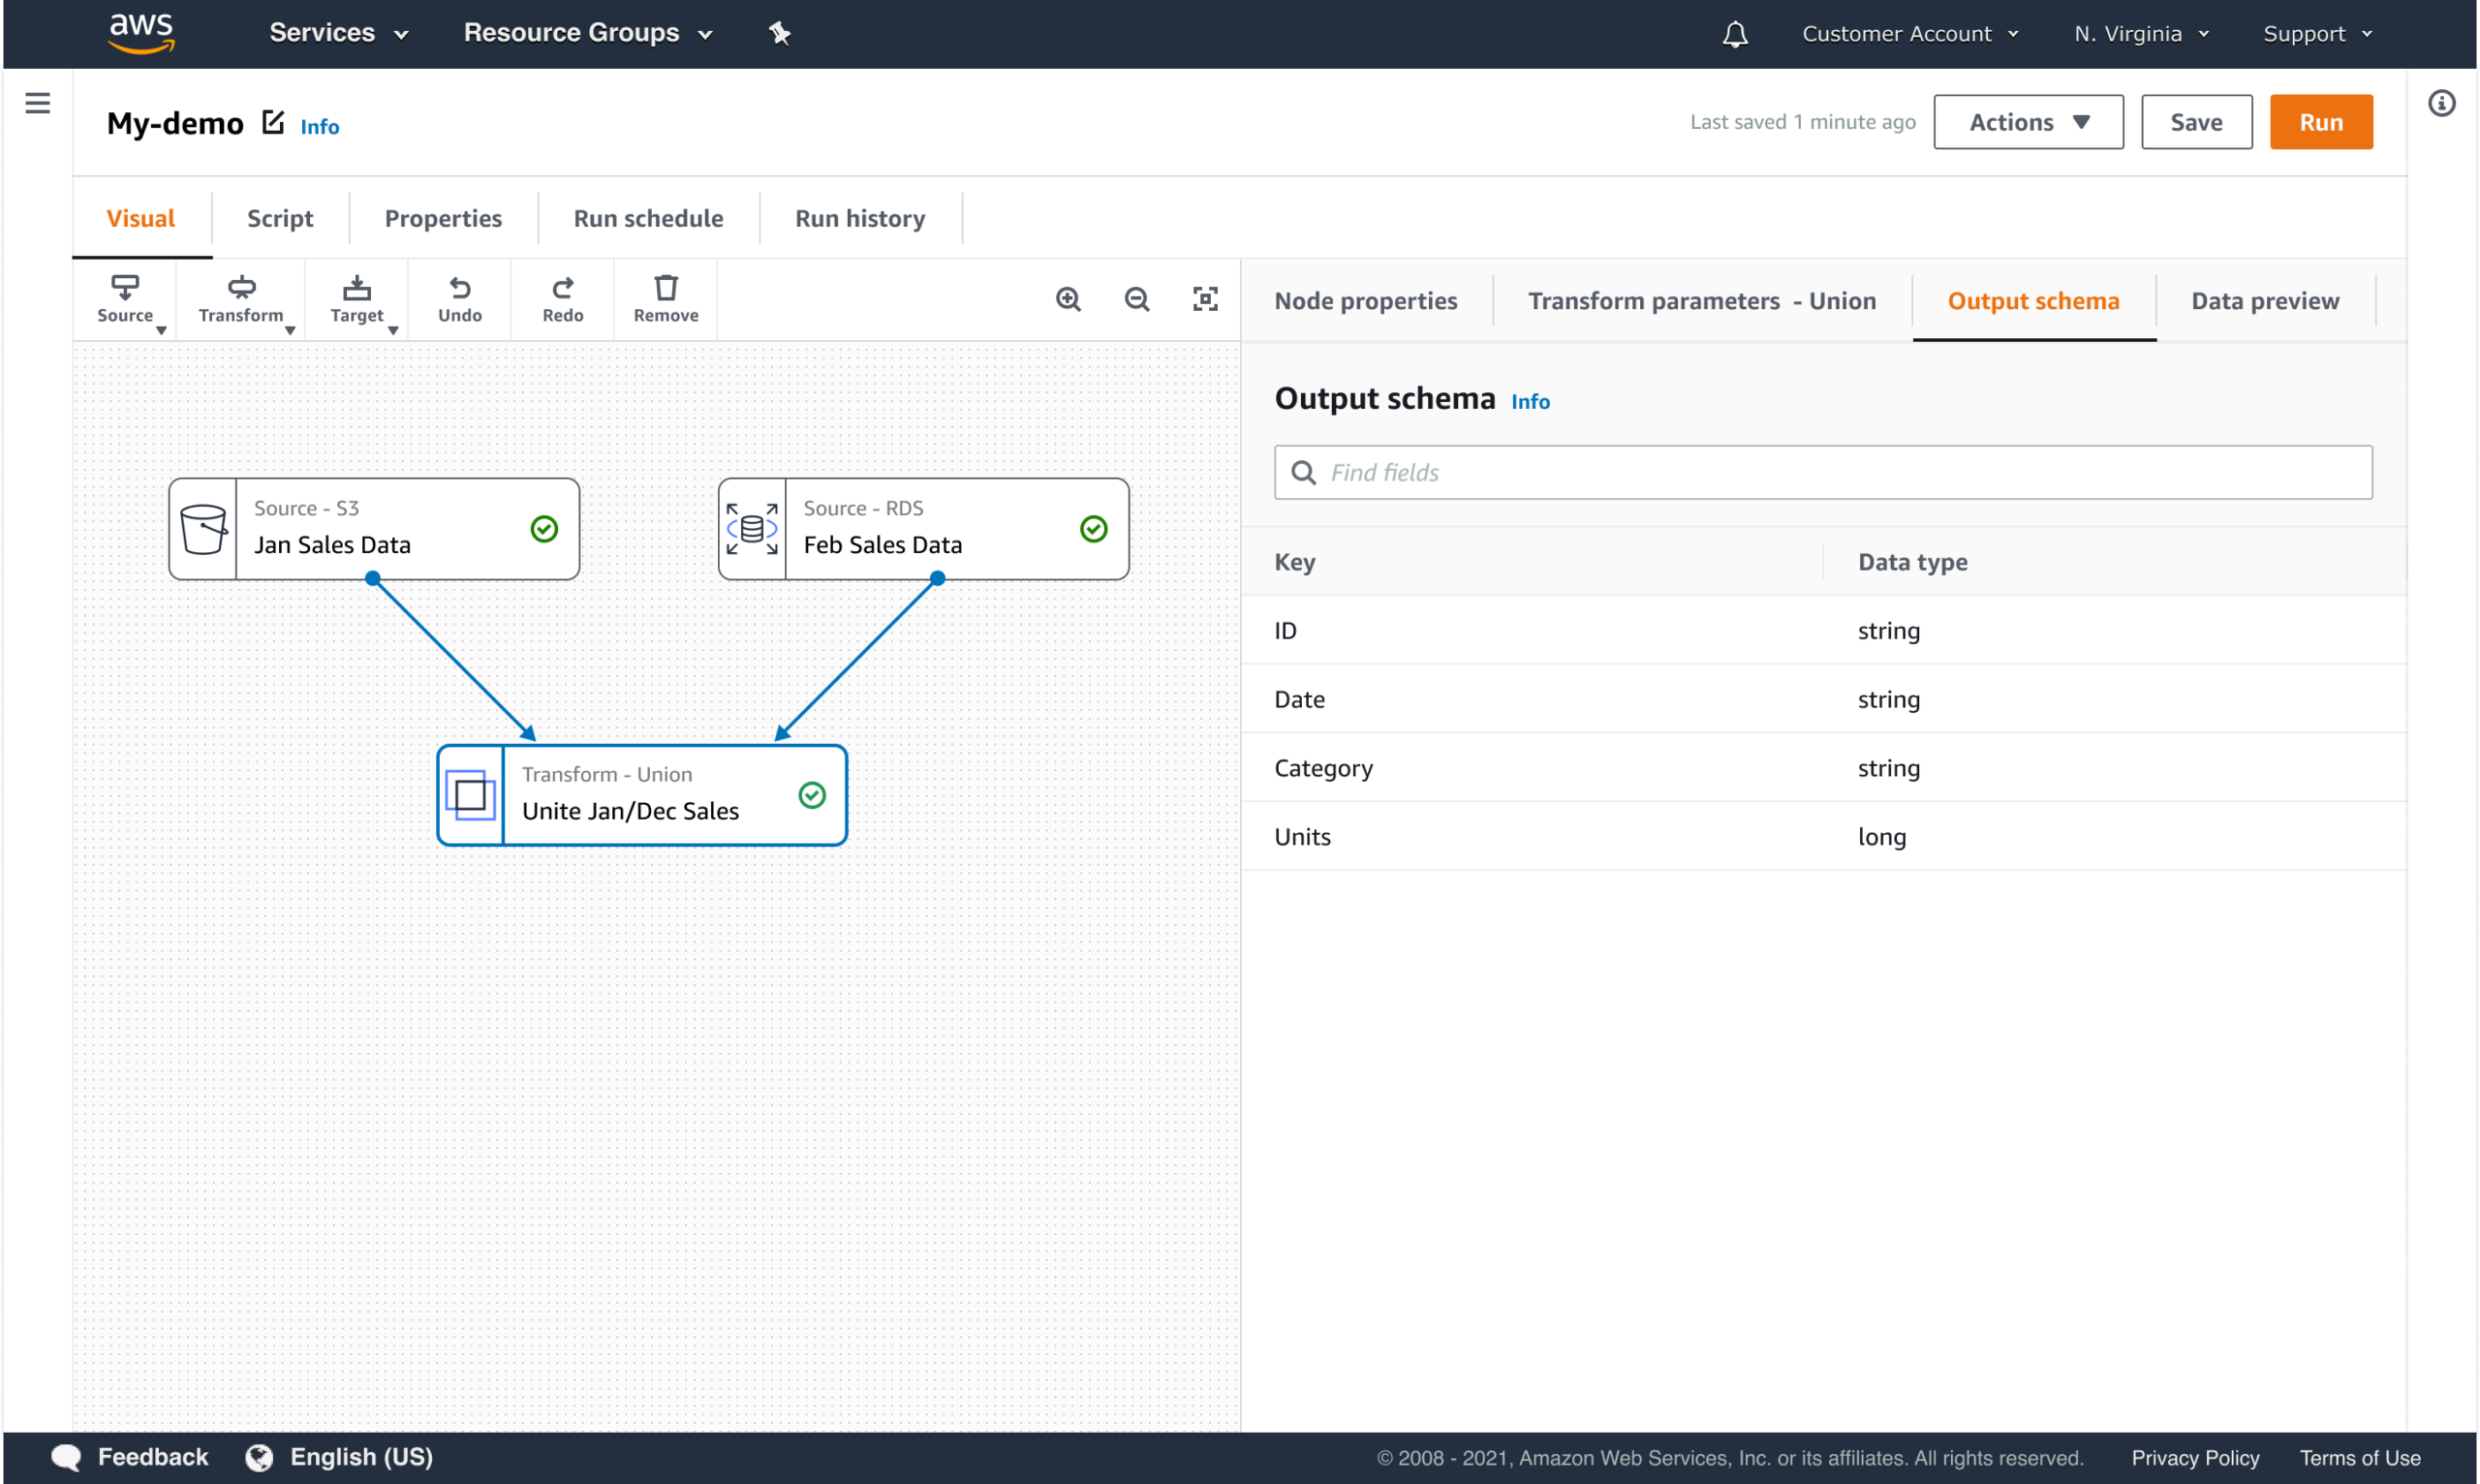Edit the My-demo job name
Screen dimensions: 2480x1484
tap(273, 122)
